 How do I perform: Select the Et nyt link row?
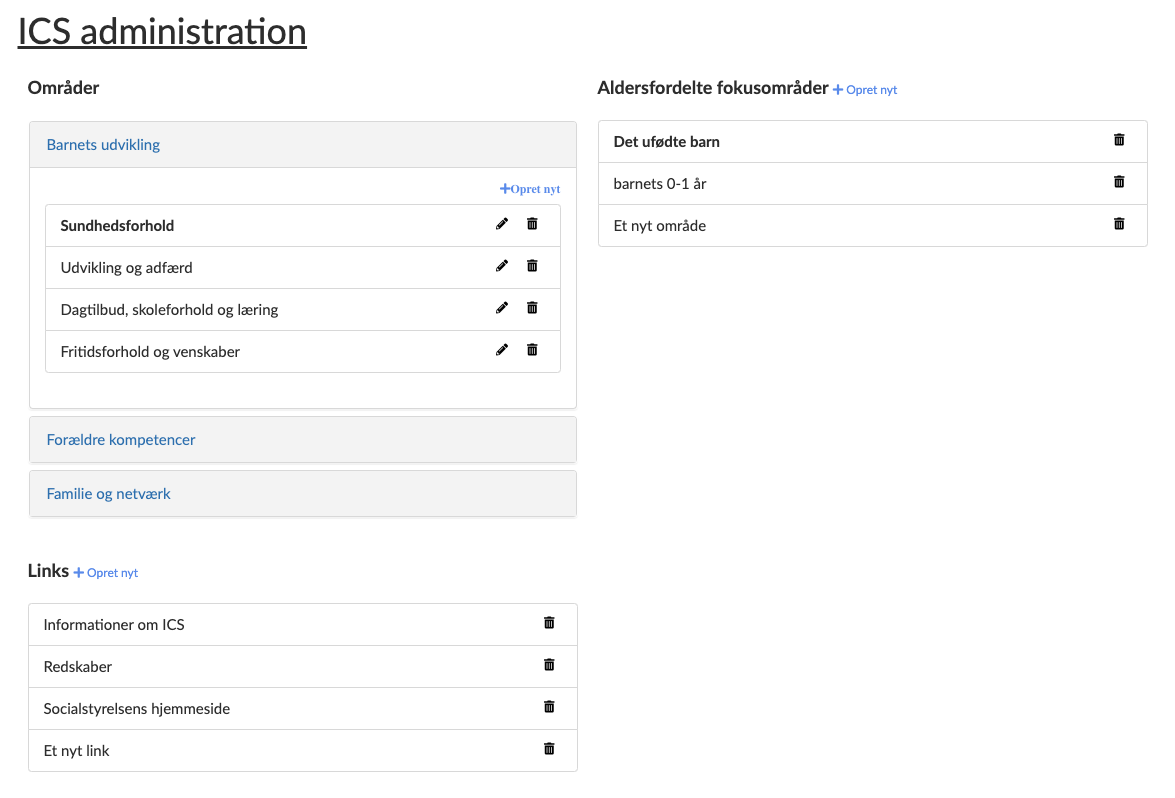[x=77, y=751]
